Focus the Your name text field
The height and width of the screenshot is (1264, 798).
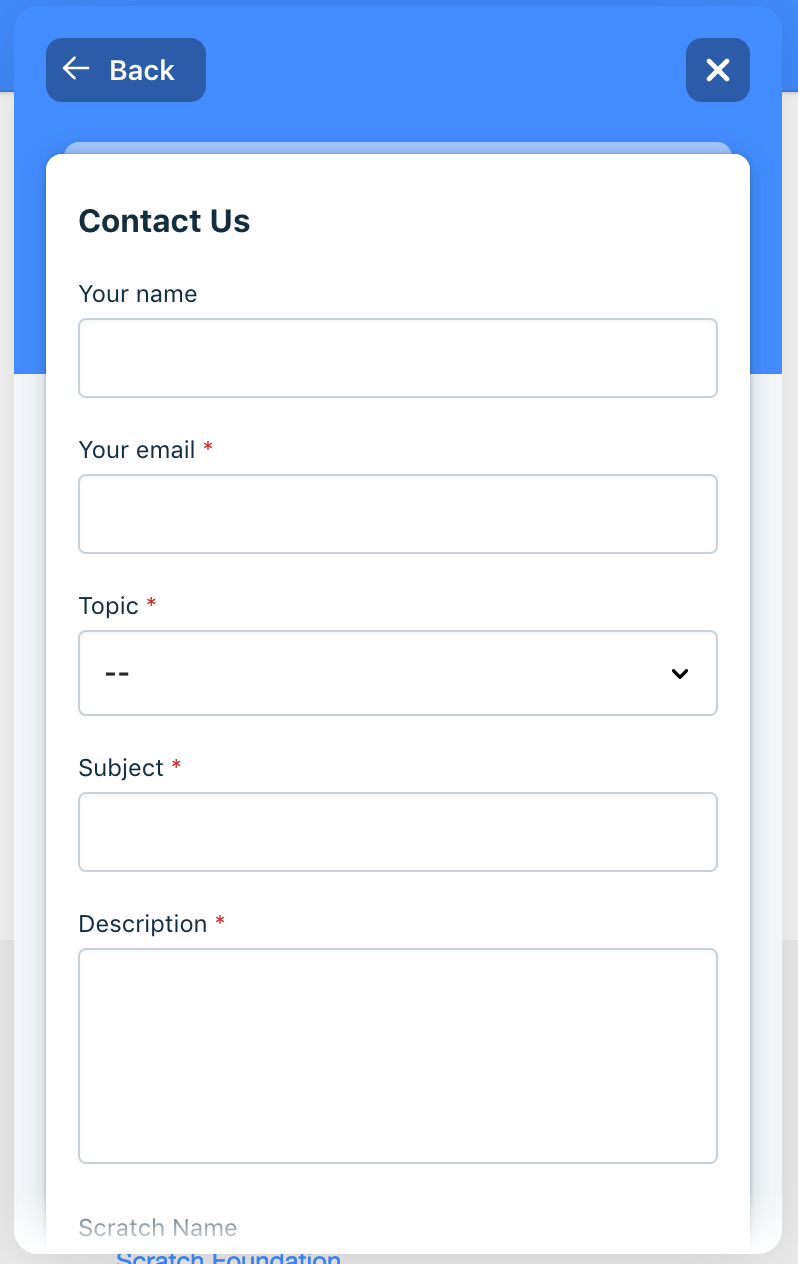(x=398, y=358)
